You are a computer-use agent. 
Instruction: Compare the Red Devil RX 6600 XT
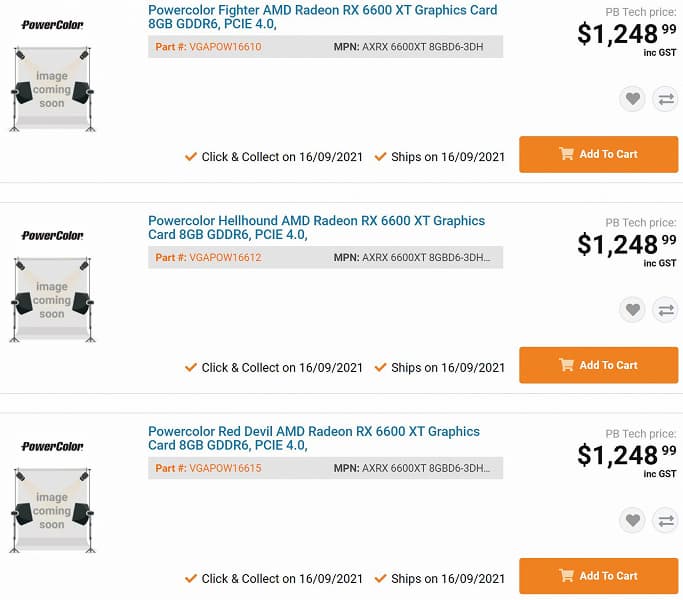click(x=665, y=521)
